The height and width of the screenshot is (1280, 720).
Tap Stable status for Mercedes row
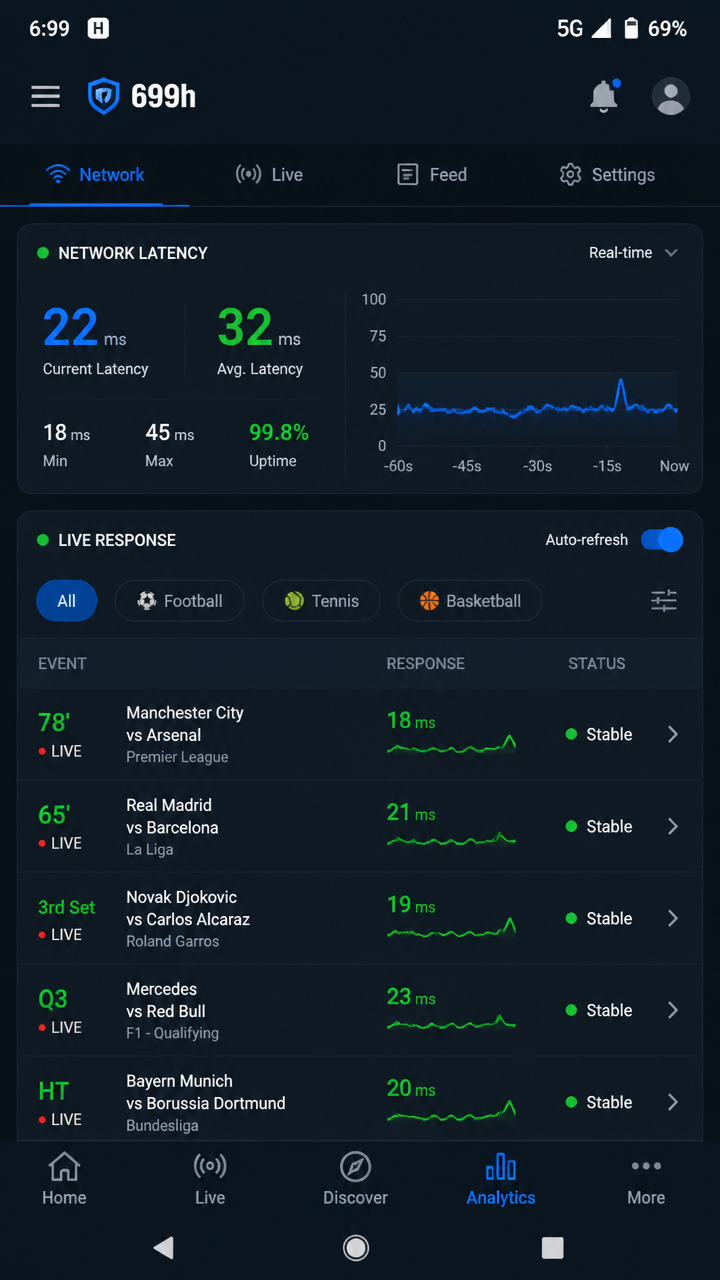point(599,1010)
